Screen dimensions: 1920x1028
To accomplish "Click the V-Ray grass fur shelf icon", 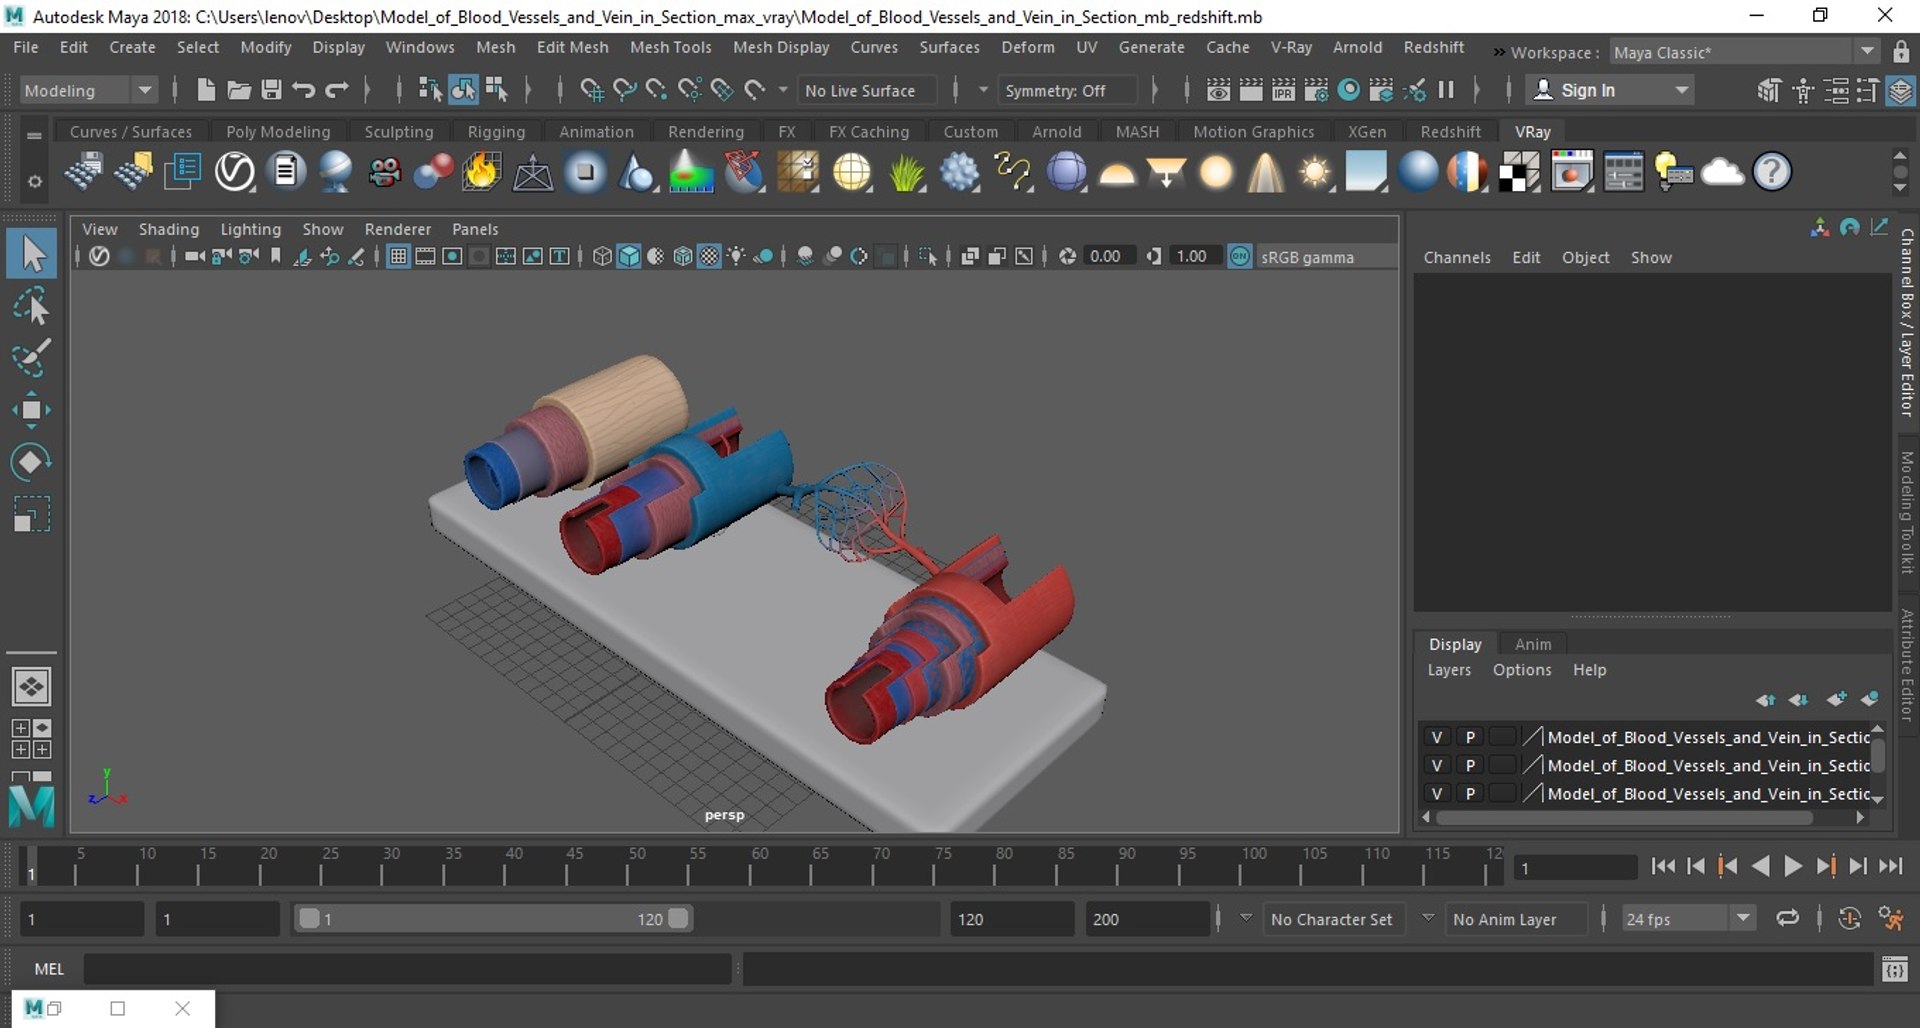I will (x=906, y=172).
